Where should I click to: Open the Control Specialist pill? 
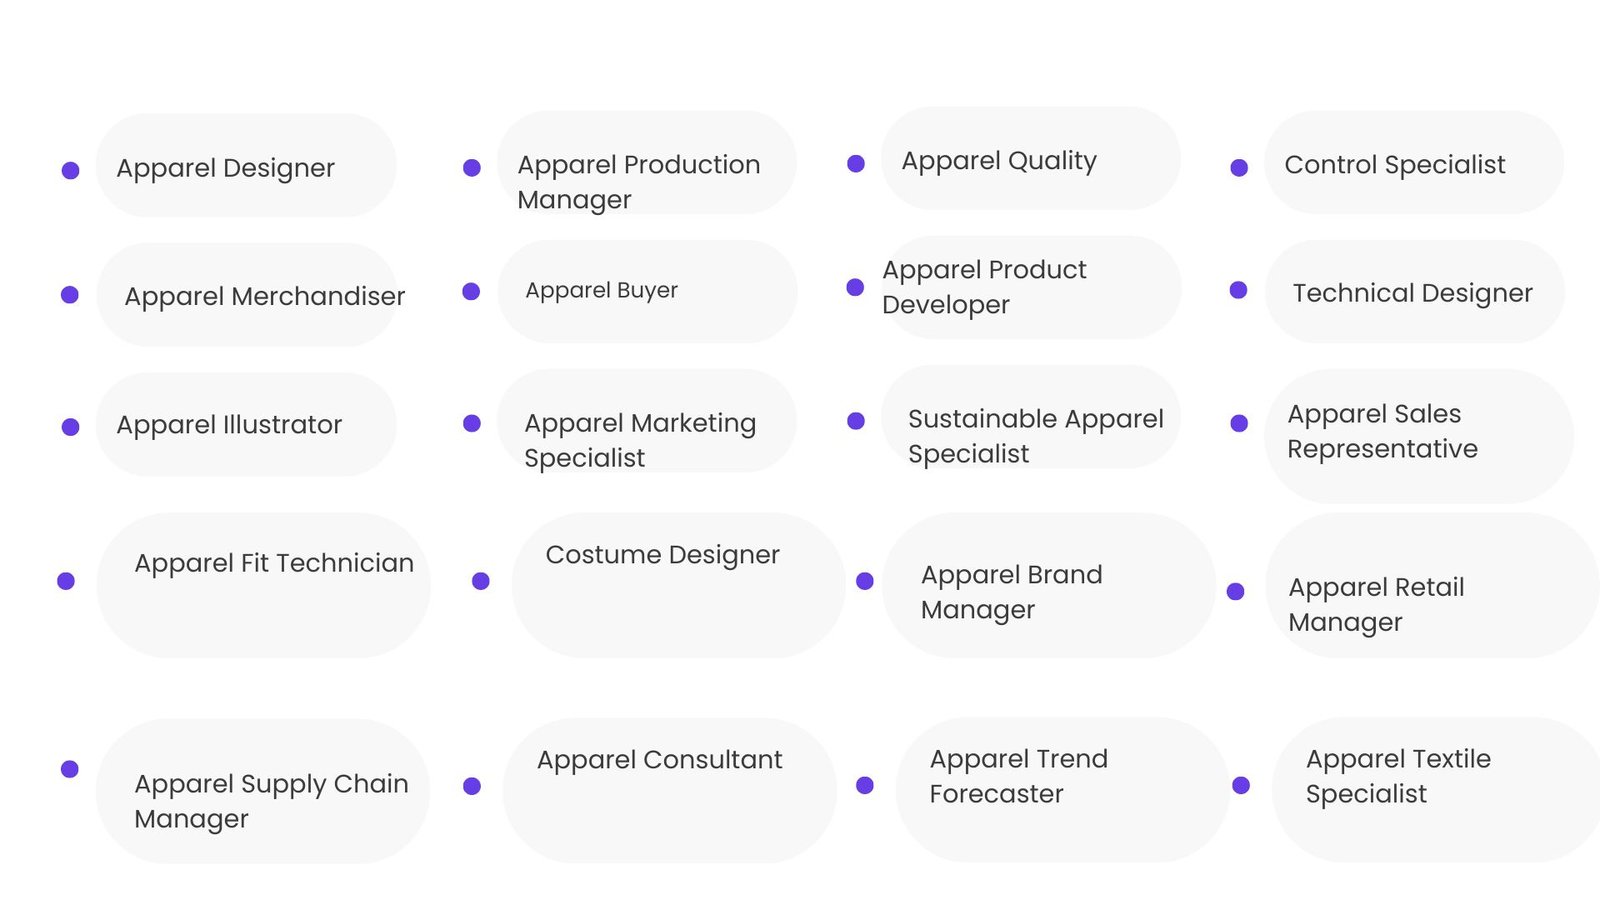(1413, 163)
